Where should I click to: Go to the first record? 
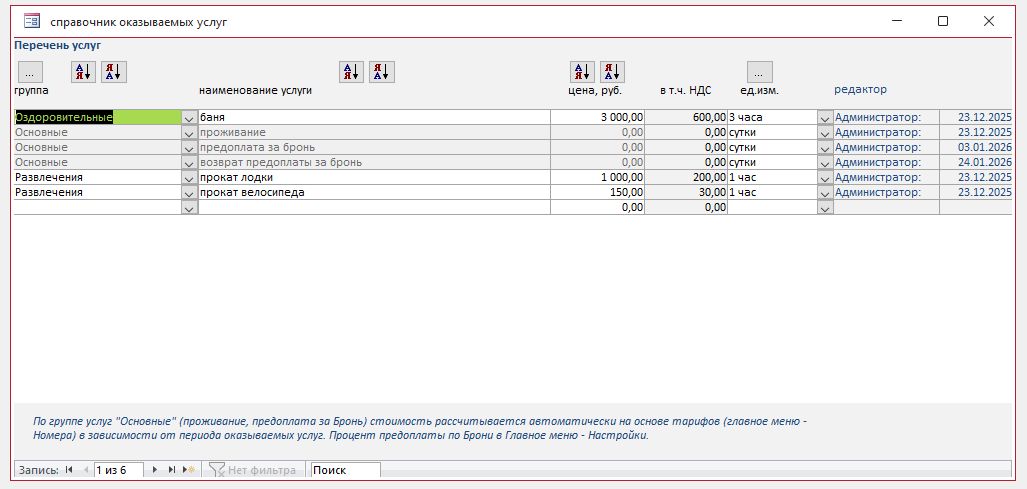tap(69, 470)
